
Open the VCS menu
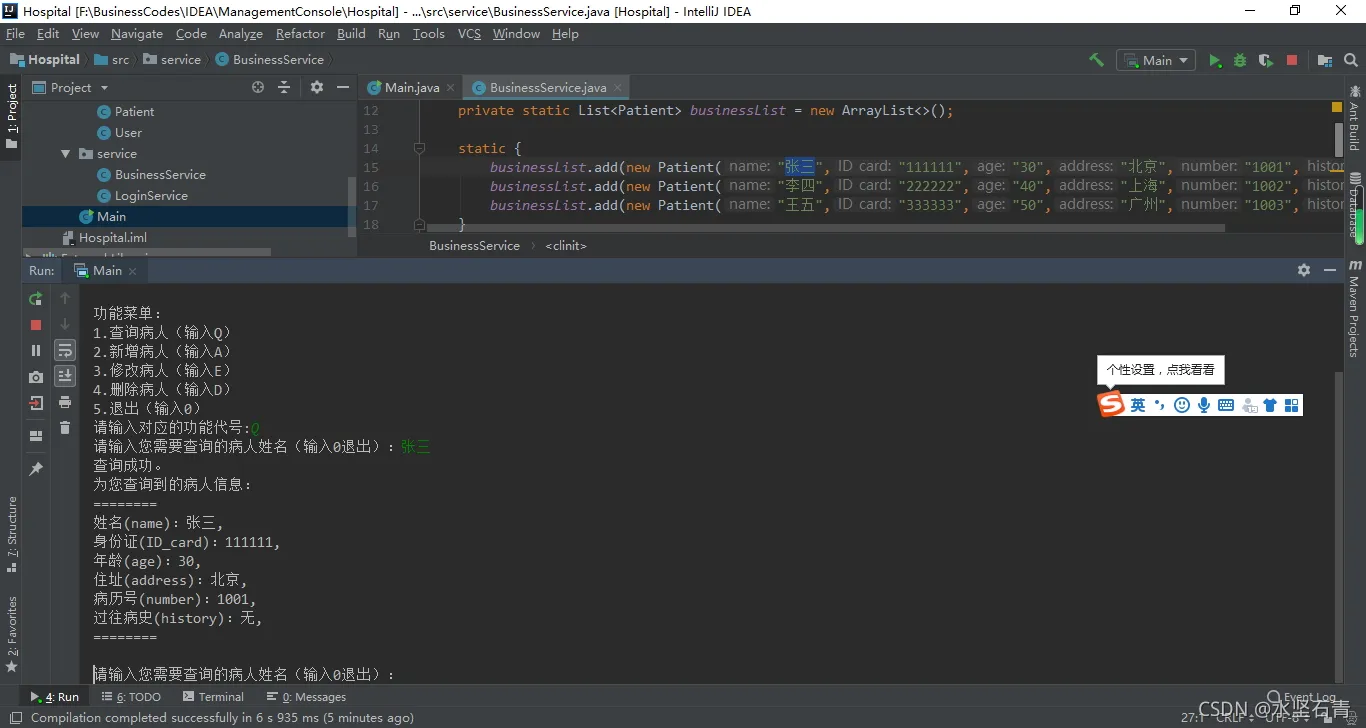pos(469,34)
